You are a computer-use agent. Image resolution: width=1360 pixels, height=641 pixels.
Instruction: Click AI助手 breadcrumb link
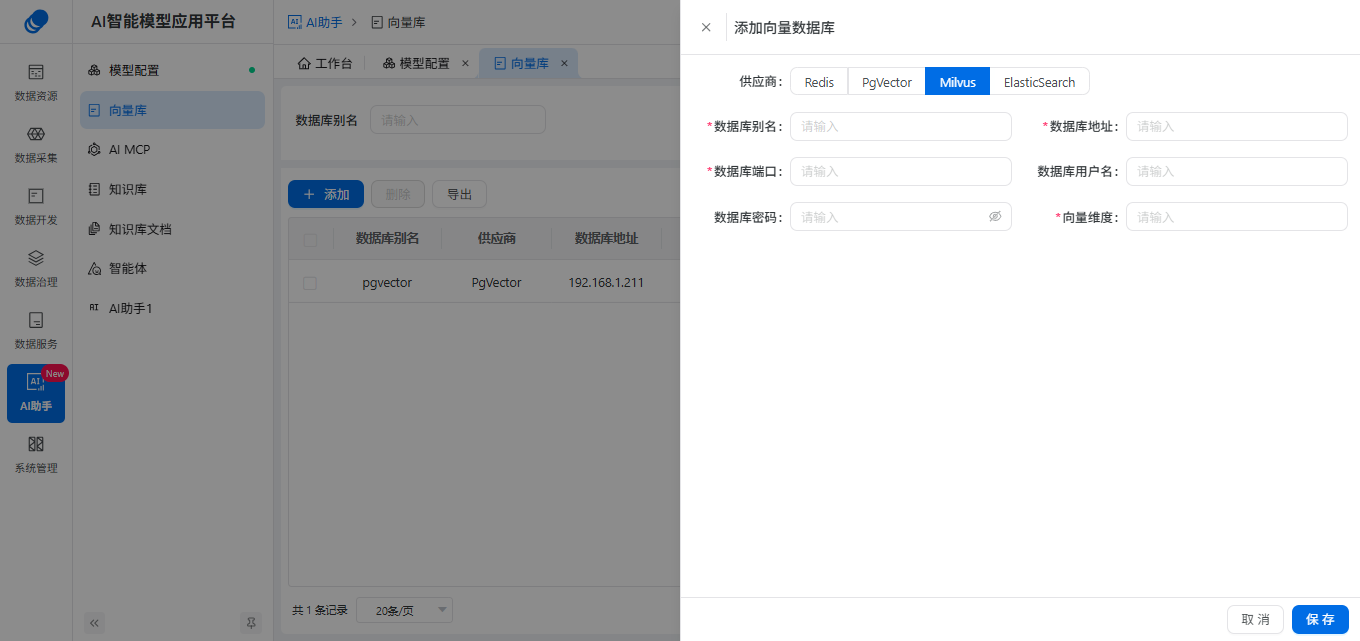pyautogui.click(x=315, y=22)
